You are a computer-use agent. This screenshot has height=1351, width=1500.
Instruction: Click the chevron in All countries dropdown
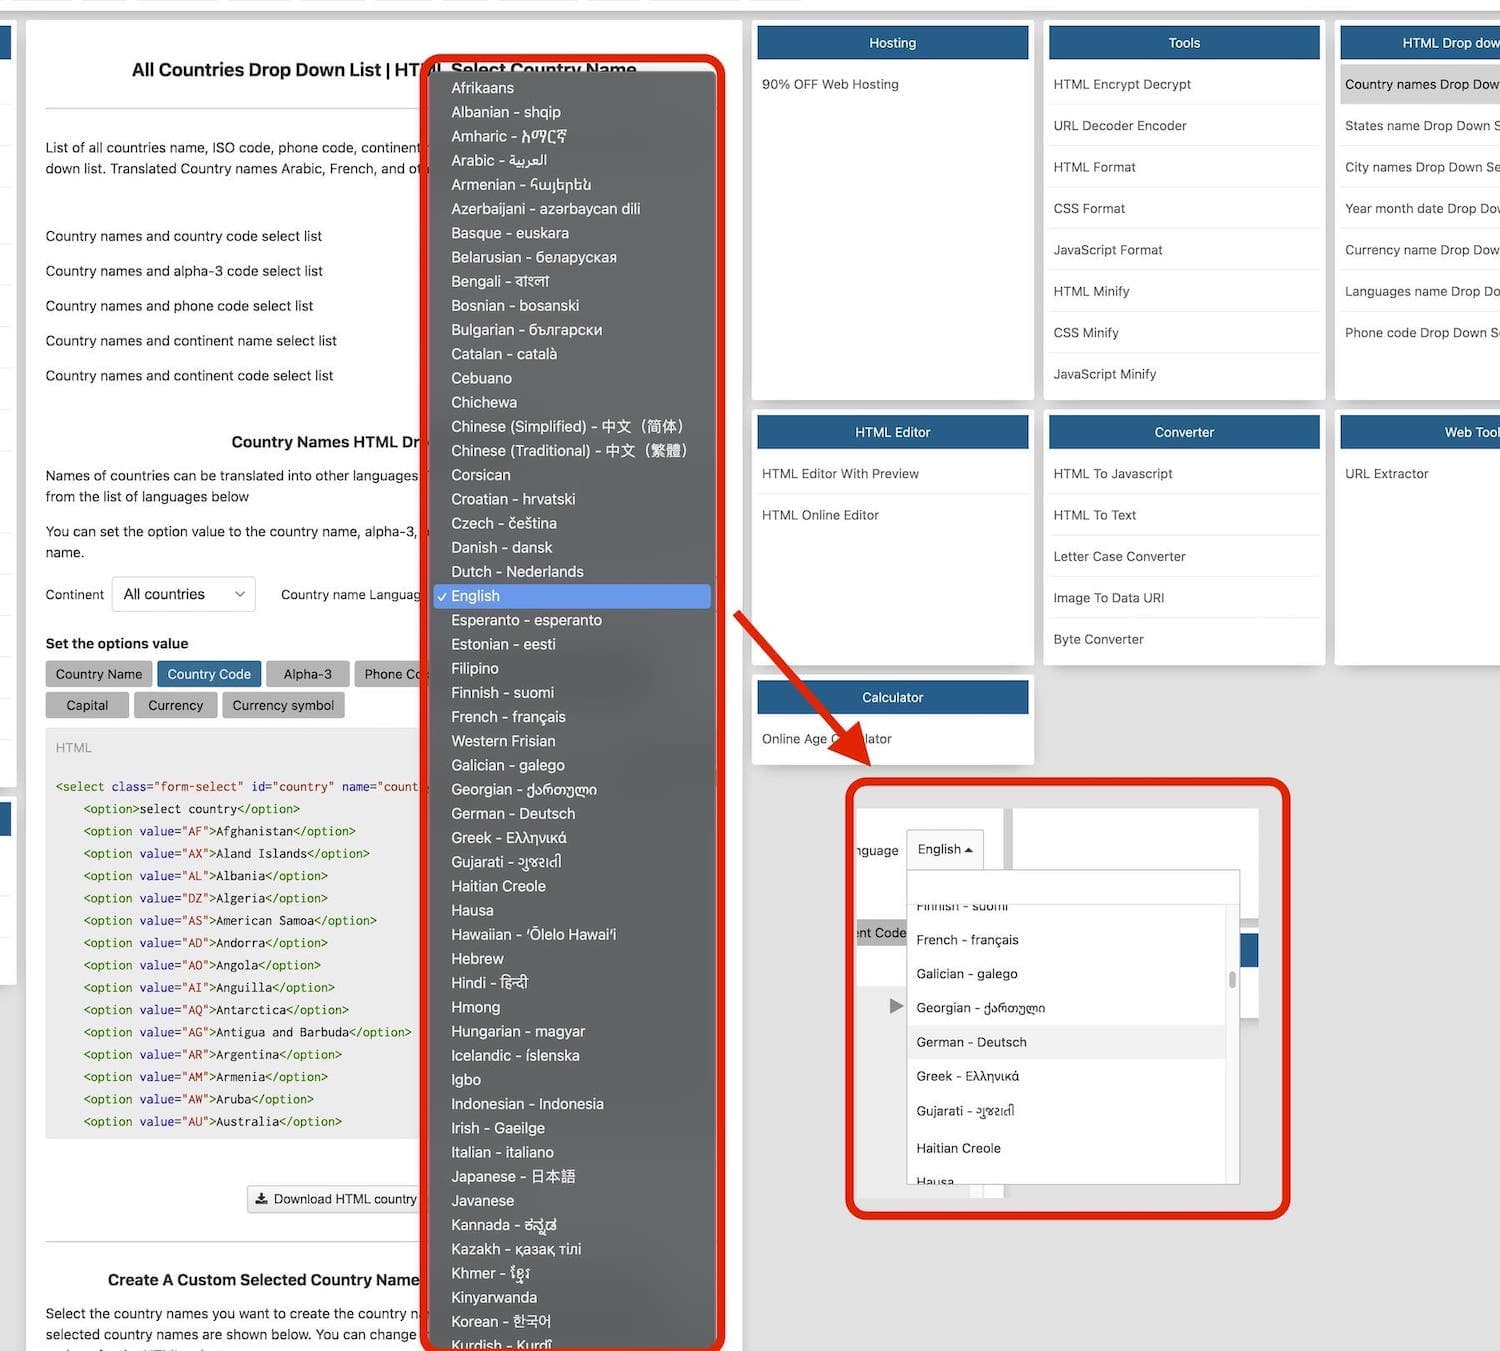(x=240, y=594)
